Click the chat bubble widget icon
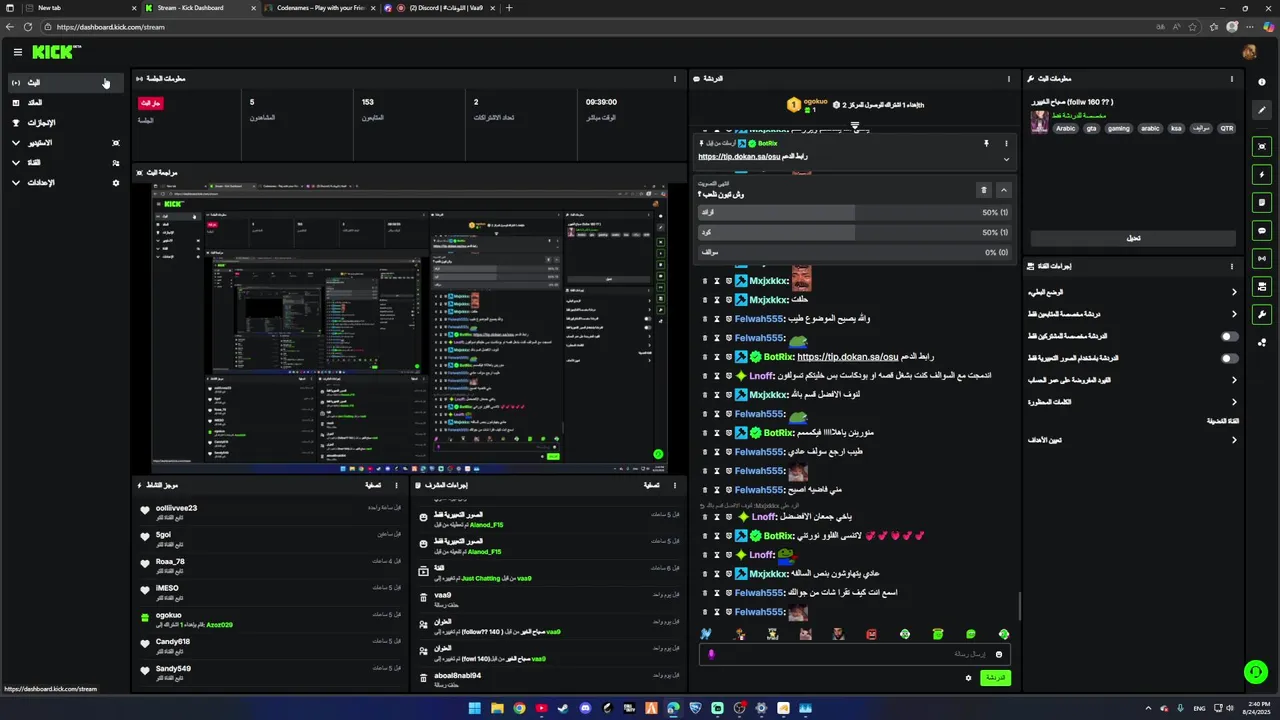The width and height of the screenshot is (1280, 720). 1262,230
